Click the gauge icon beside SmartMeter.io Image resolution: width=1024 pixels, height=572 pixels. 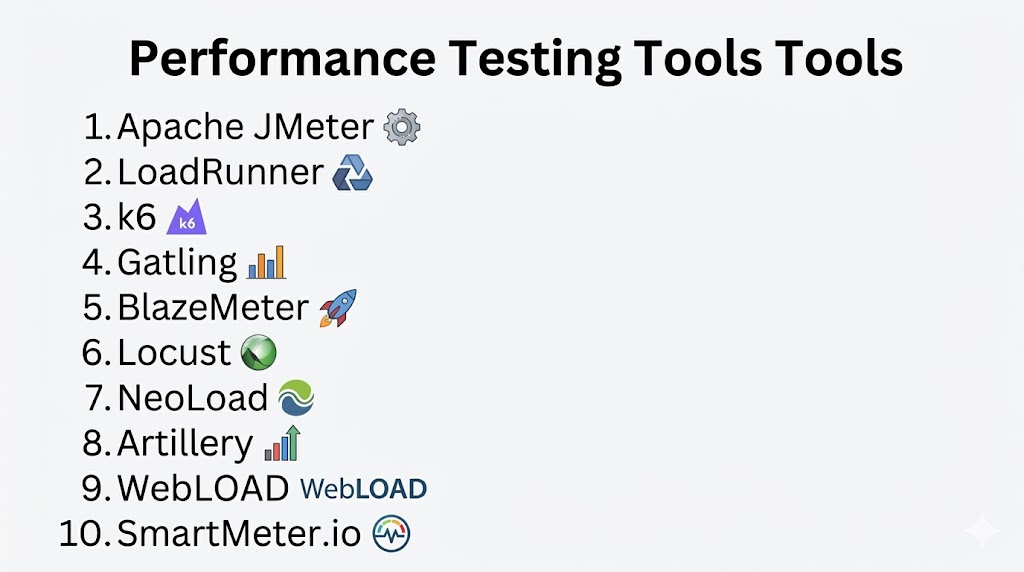[391, 534]
